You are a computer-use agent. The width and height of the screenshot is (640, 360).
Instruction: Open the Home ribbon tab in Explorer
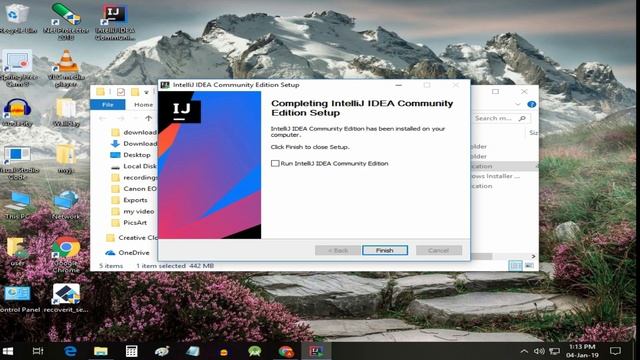click(143, 105)
